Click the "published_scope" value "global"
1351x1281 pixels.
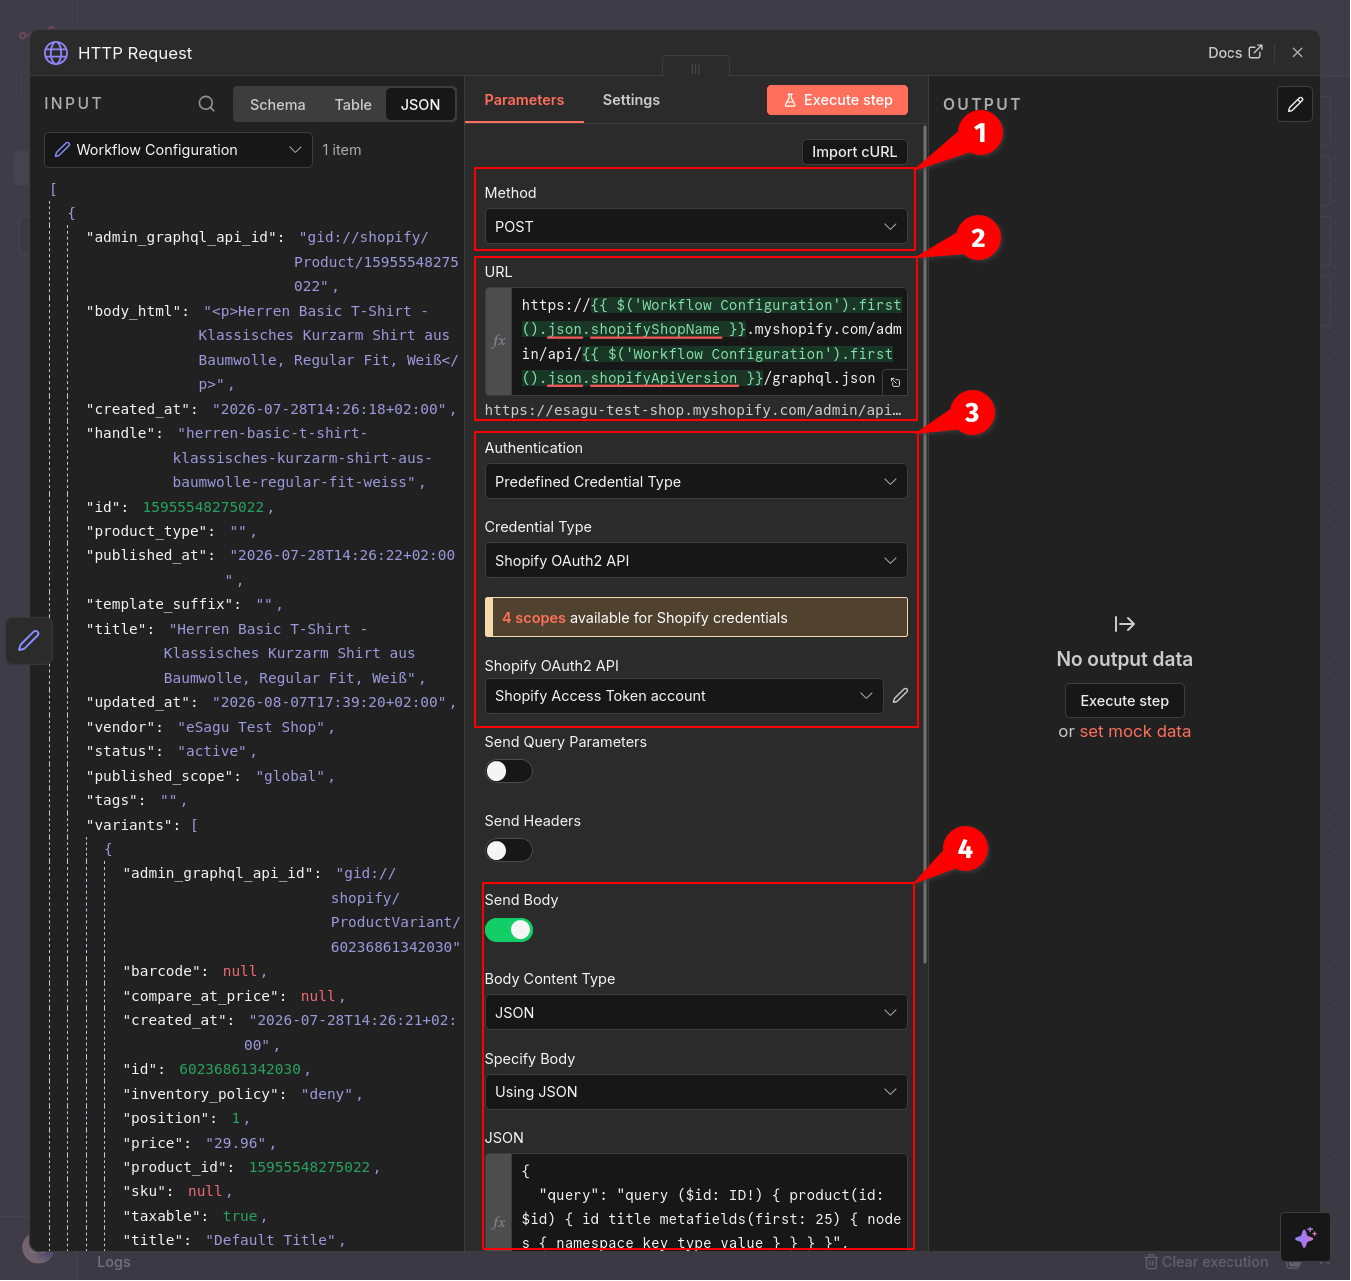[x=291, y=776]
